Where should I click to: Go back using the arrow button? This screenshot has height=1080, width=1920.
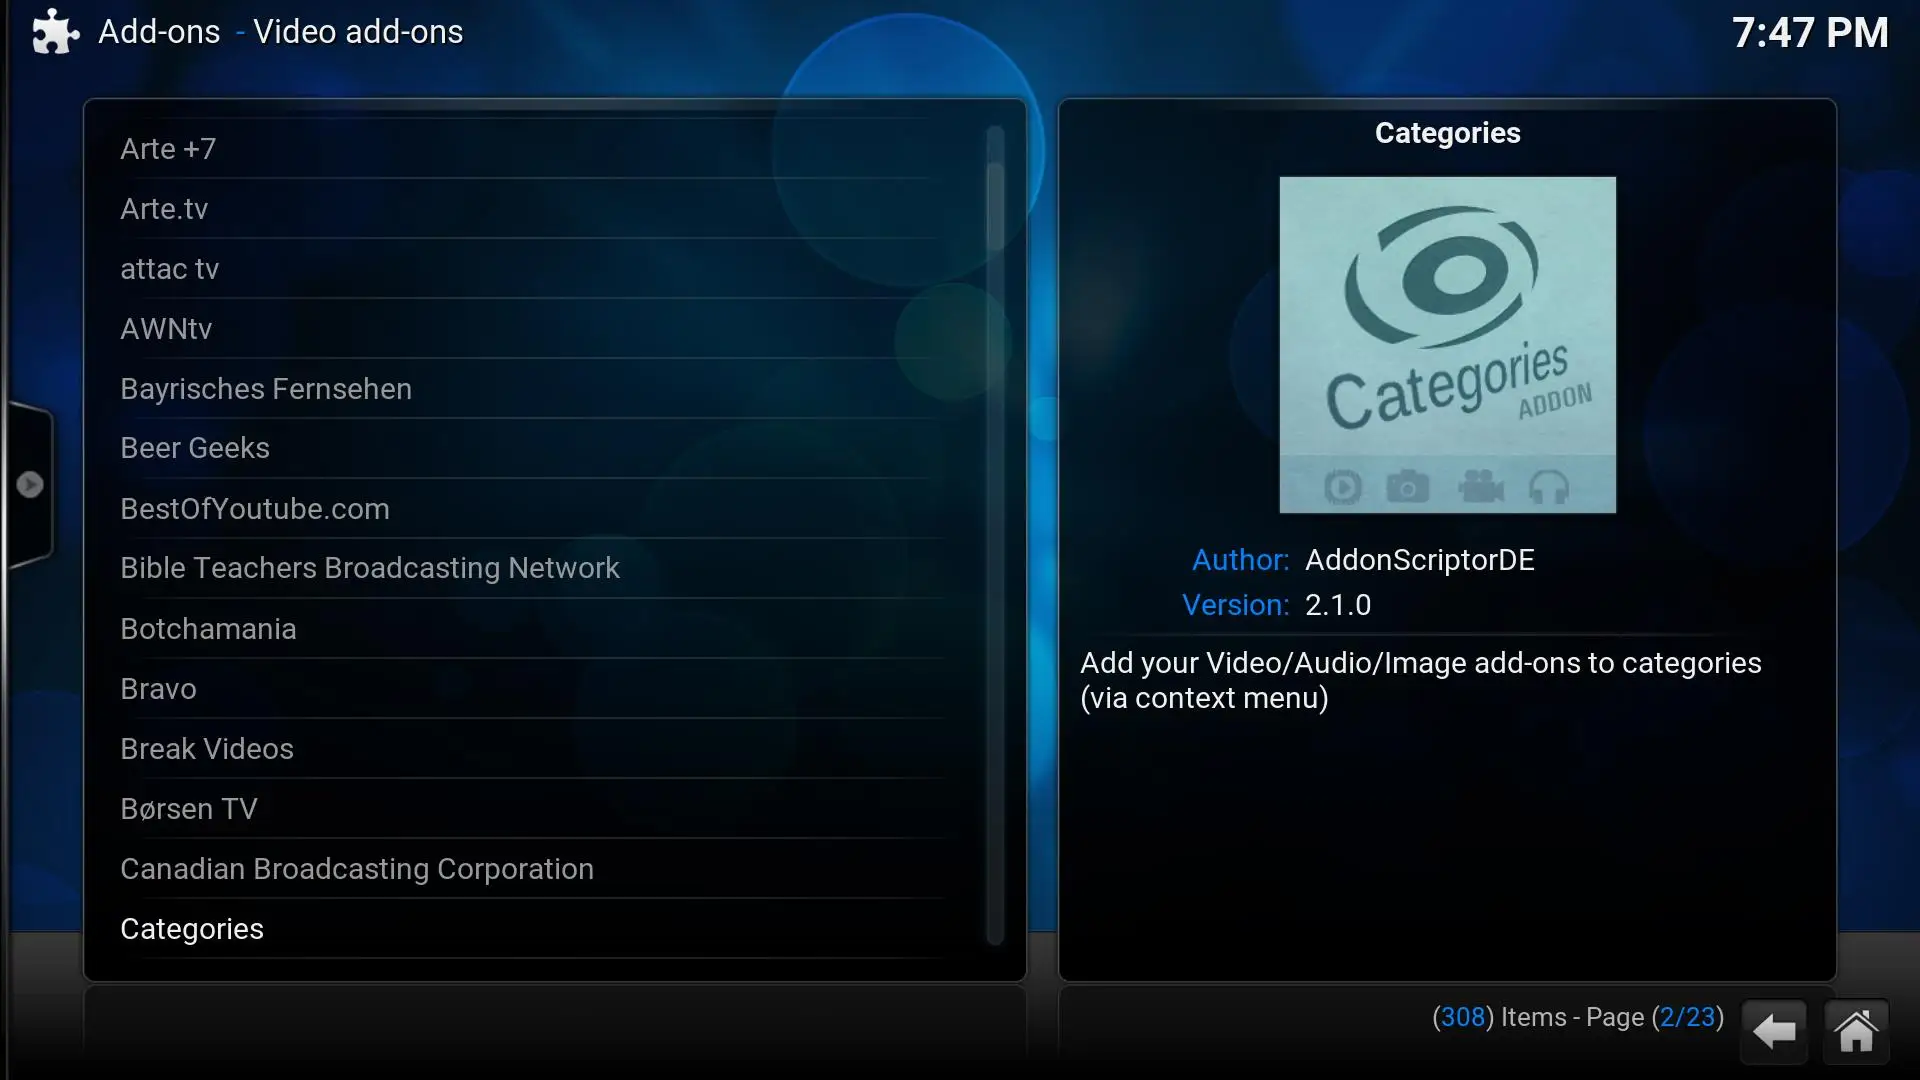1774,1031
